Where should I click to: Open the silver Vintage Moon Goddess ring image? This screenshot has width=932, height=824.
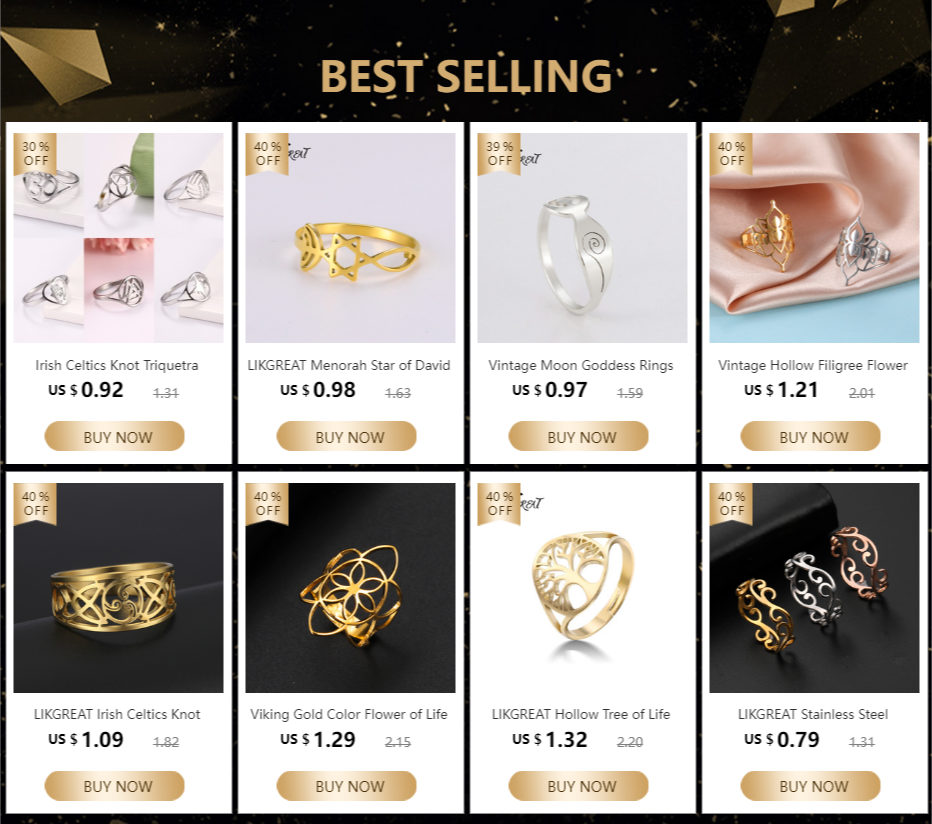point(582,238)
